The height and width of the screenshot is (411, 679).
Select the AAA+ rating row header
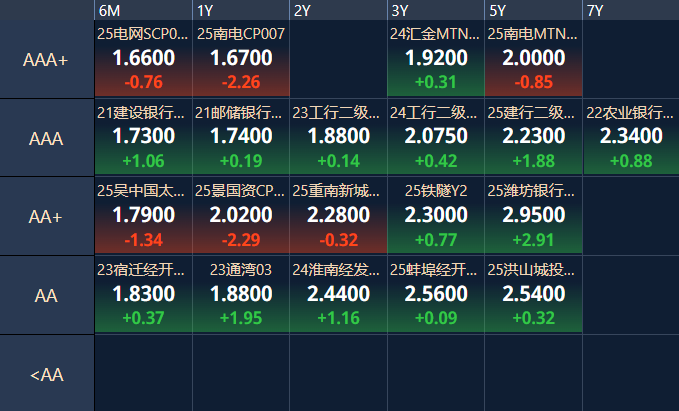[x=47, y=59]
